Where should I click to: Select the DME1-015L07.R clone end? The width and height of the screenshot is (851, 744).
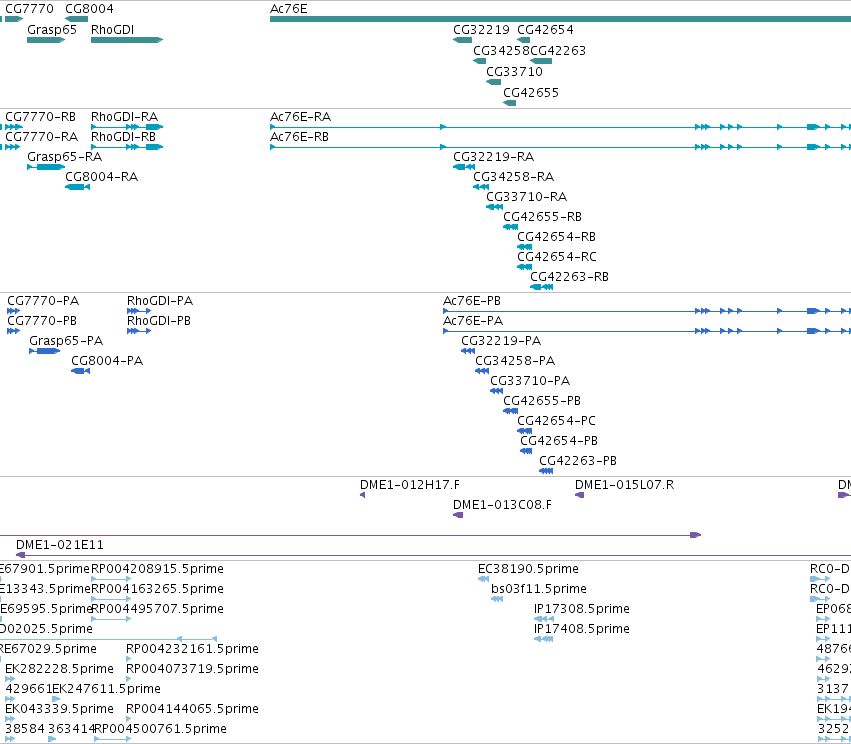click(580, 495)
